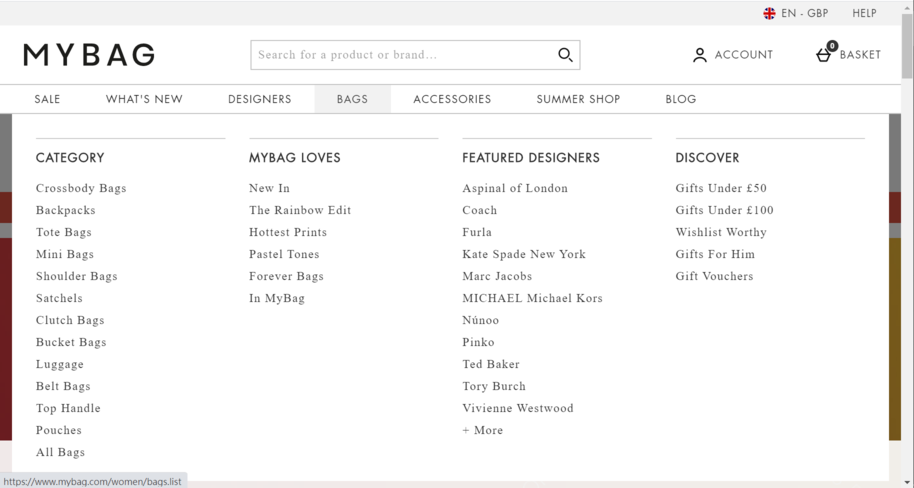Open the Accessories menu
This screenshot has width=914, height=488.
click(x=452, y=99)
